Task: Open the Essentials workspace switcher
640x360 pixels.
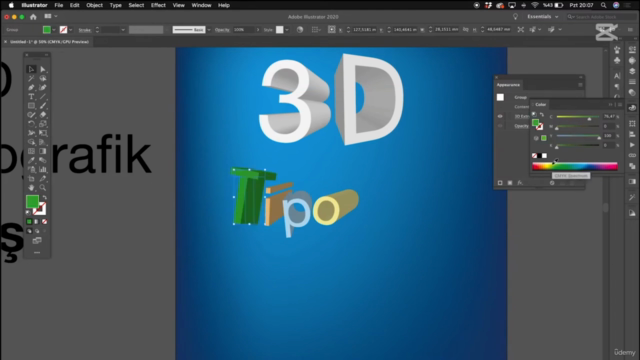Action: coord(542,17)
